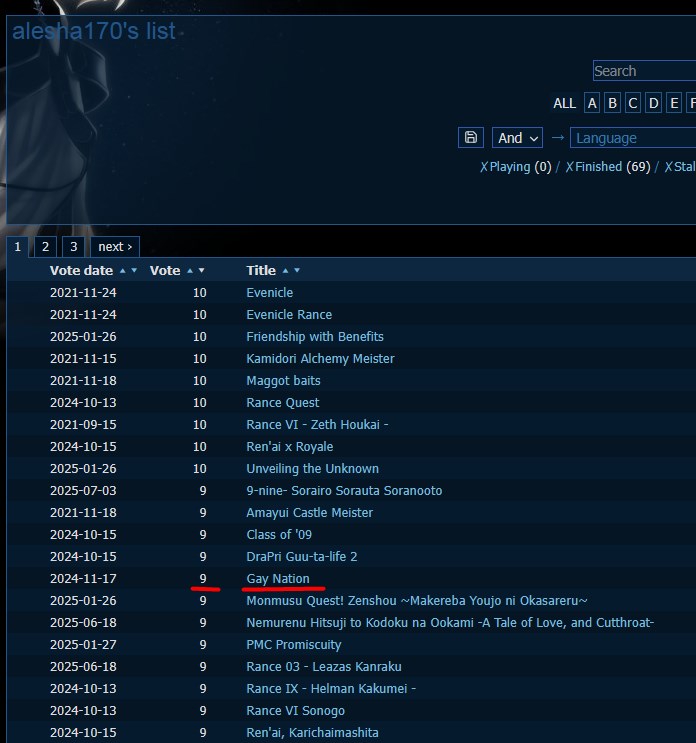This screenshot has height=743, width=696.
Task: Click vote date 2025-07-03
Action: (x=83, y=490)
